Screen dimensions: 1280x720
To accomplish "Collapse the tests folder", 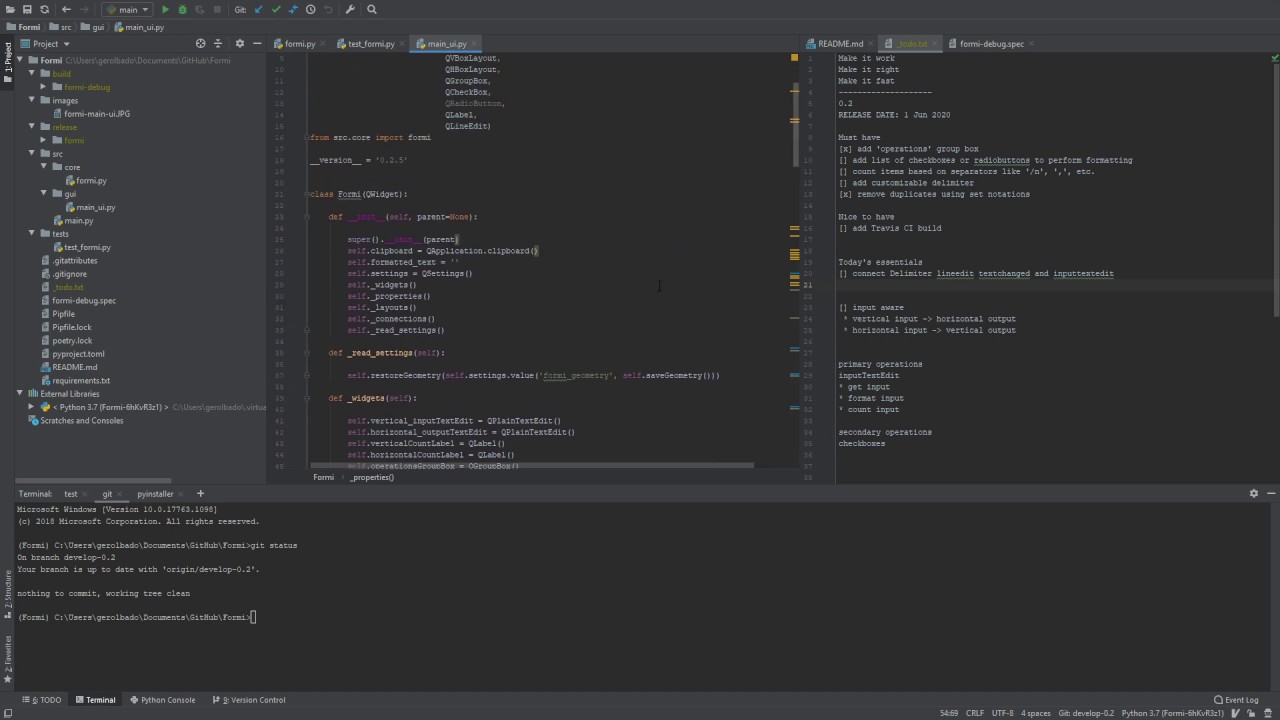I will [x=32, y=234].
